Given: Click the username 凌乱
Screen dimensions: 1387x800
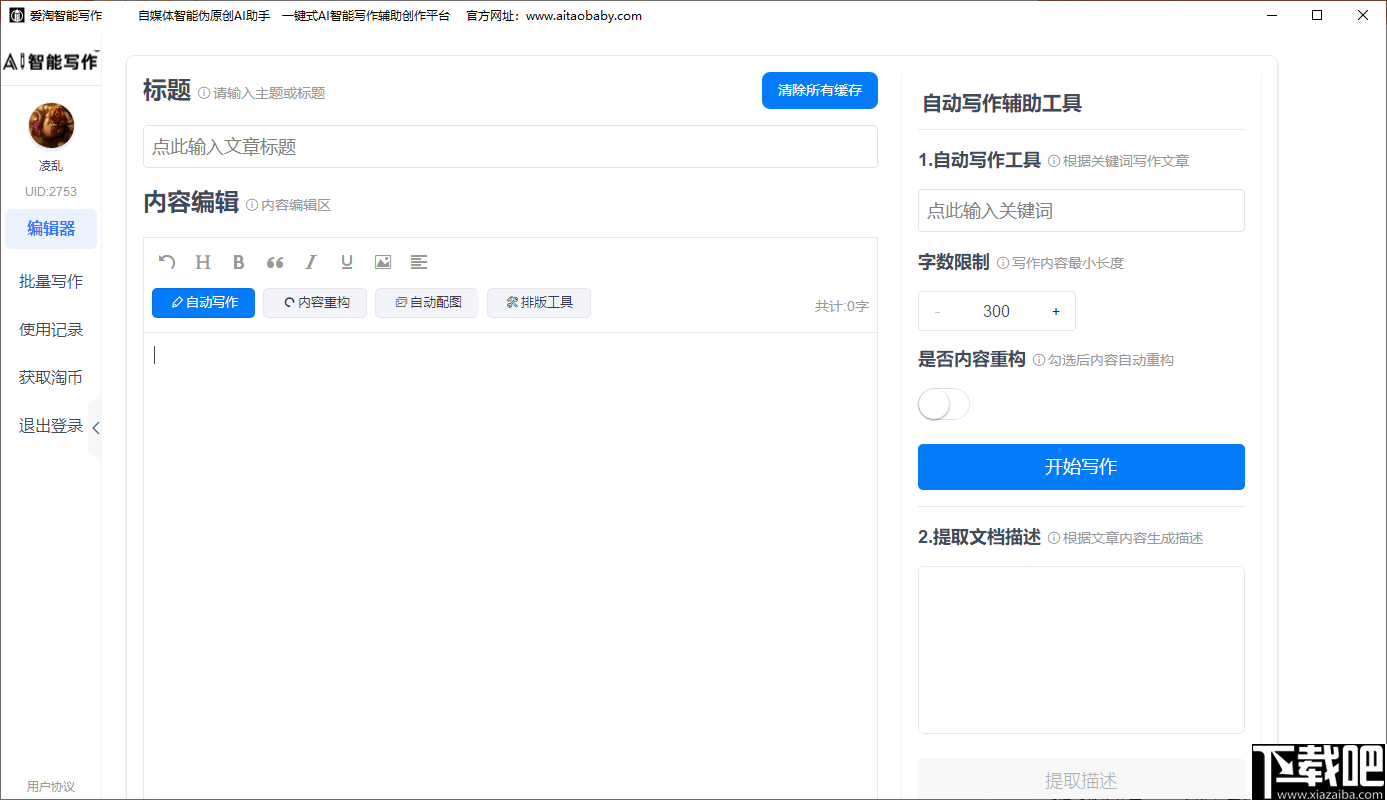Looking at the screenshot, I should (x=51, y=166).
